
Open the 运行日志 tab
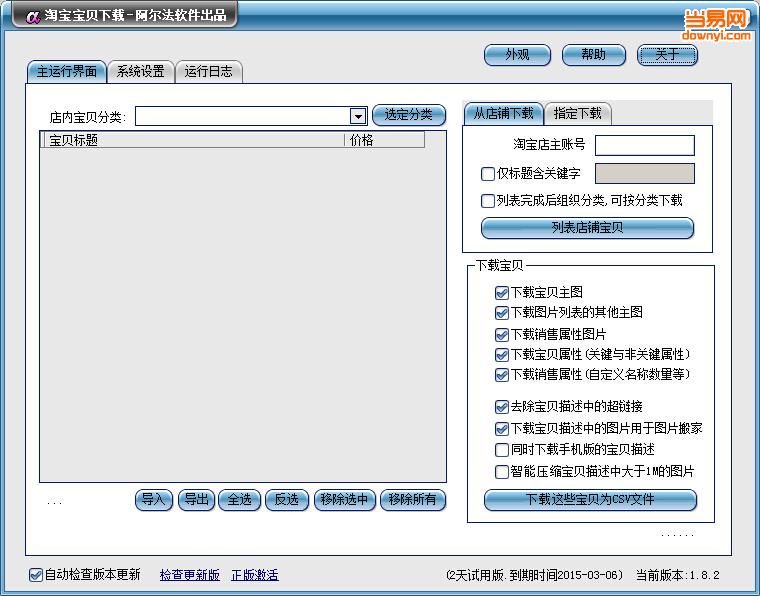[x=209, y=71]
